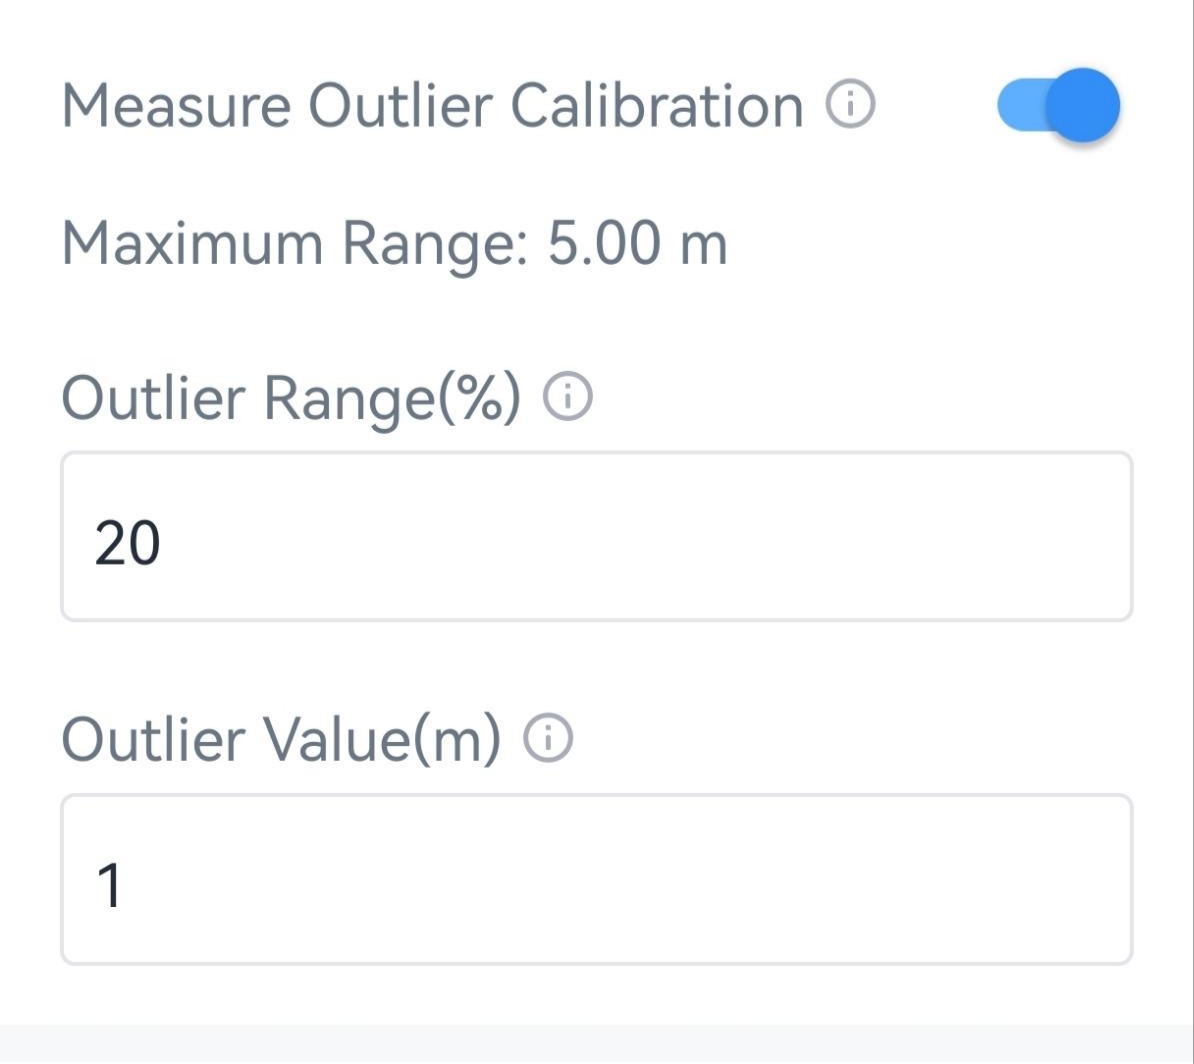Place cursor after 1 in Outlier Value
This screenshot has width=1194, height=1064.
pos(126,887)
